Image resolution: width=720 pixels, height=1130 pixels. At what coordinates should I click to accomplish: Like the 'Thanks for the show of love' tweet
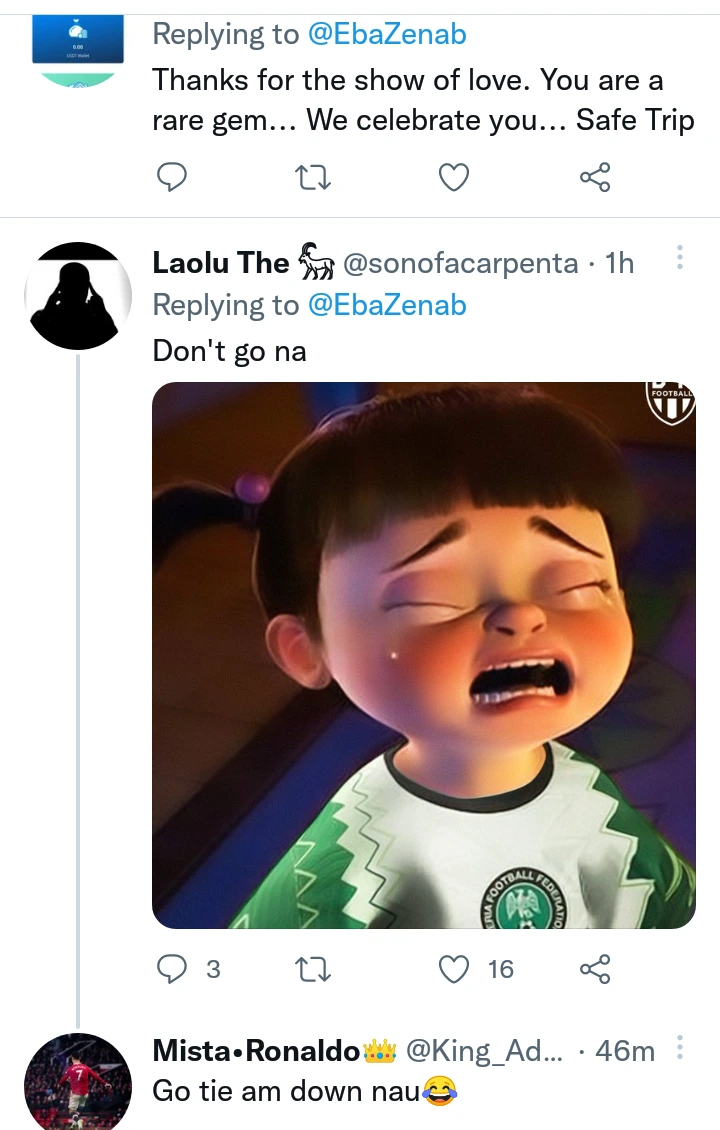click(455, 178)
